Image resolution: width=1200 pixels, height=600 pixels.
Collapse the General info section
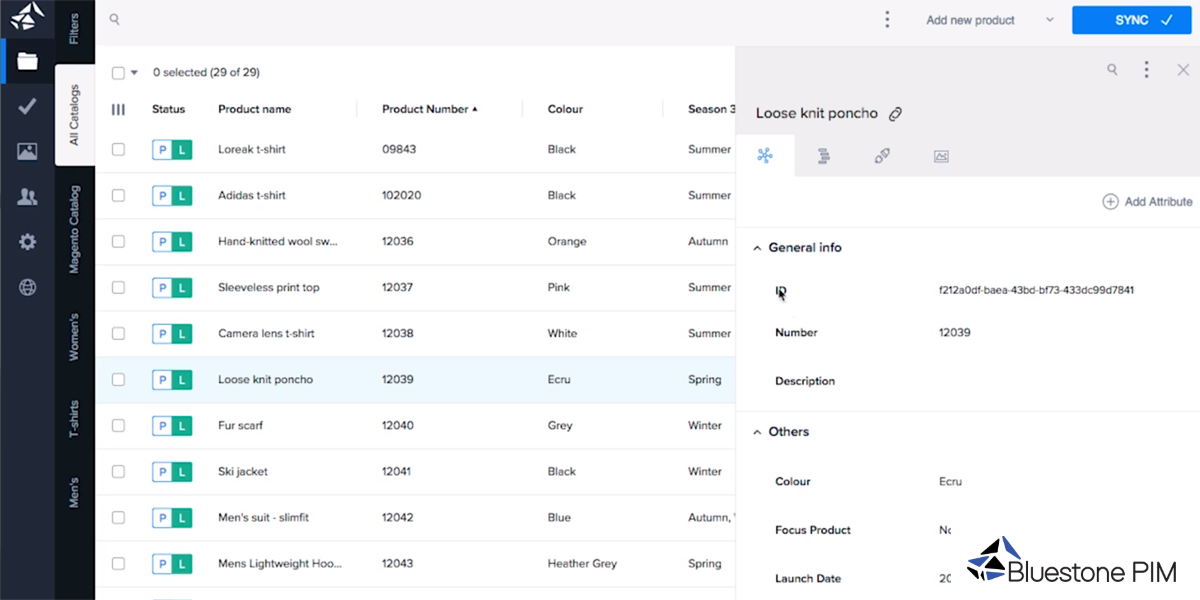(x=757, y=248)
